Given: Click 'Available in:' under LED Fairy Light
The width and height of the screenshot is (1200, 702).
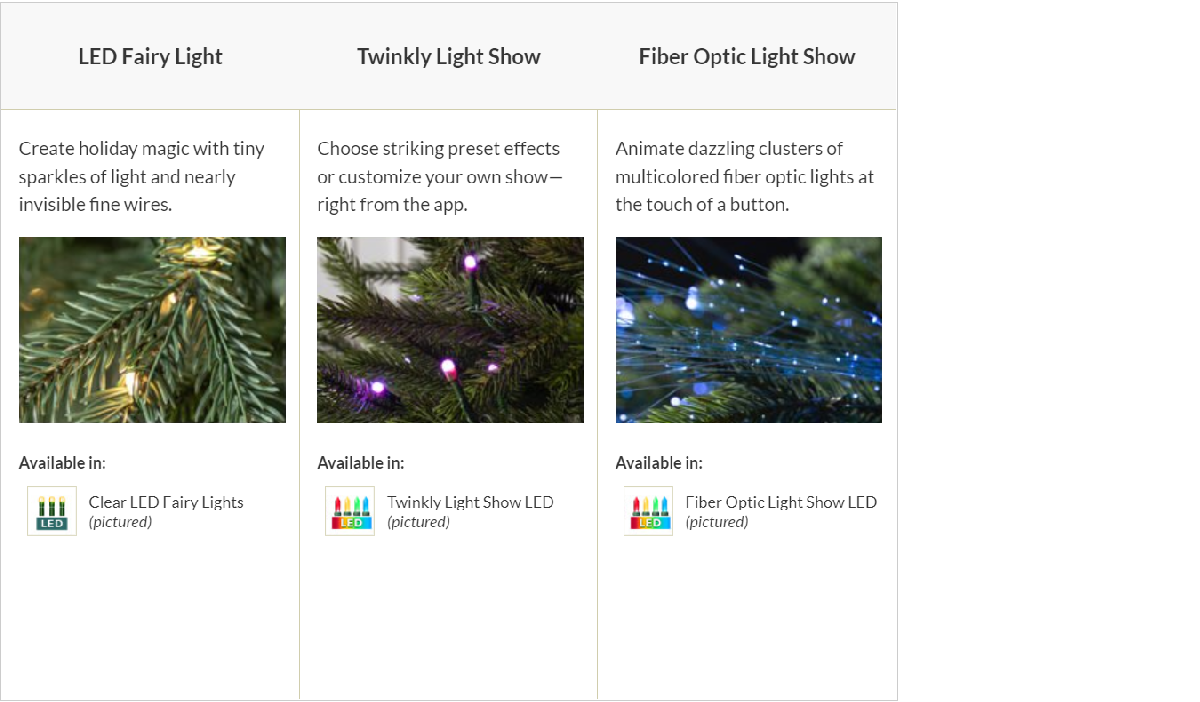Looking at the screenshot, I should [62, 463].
